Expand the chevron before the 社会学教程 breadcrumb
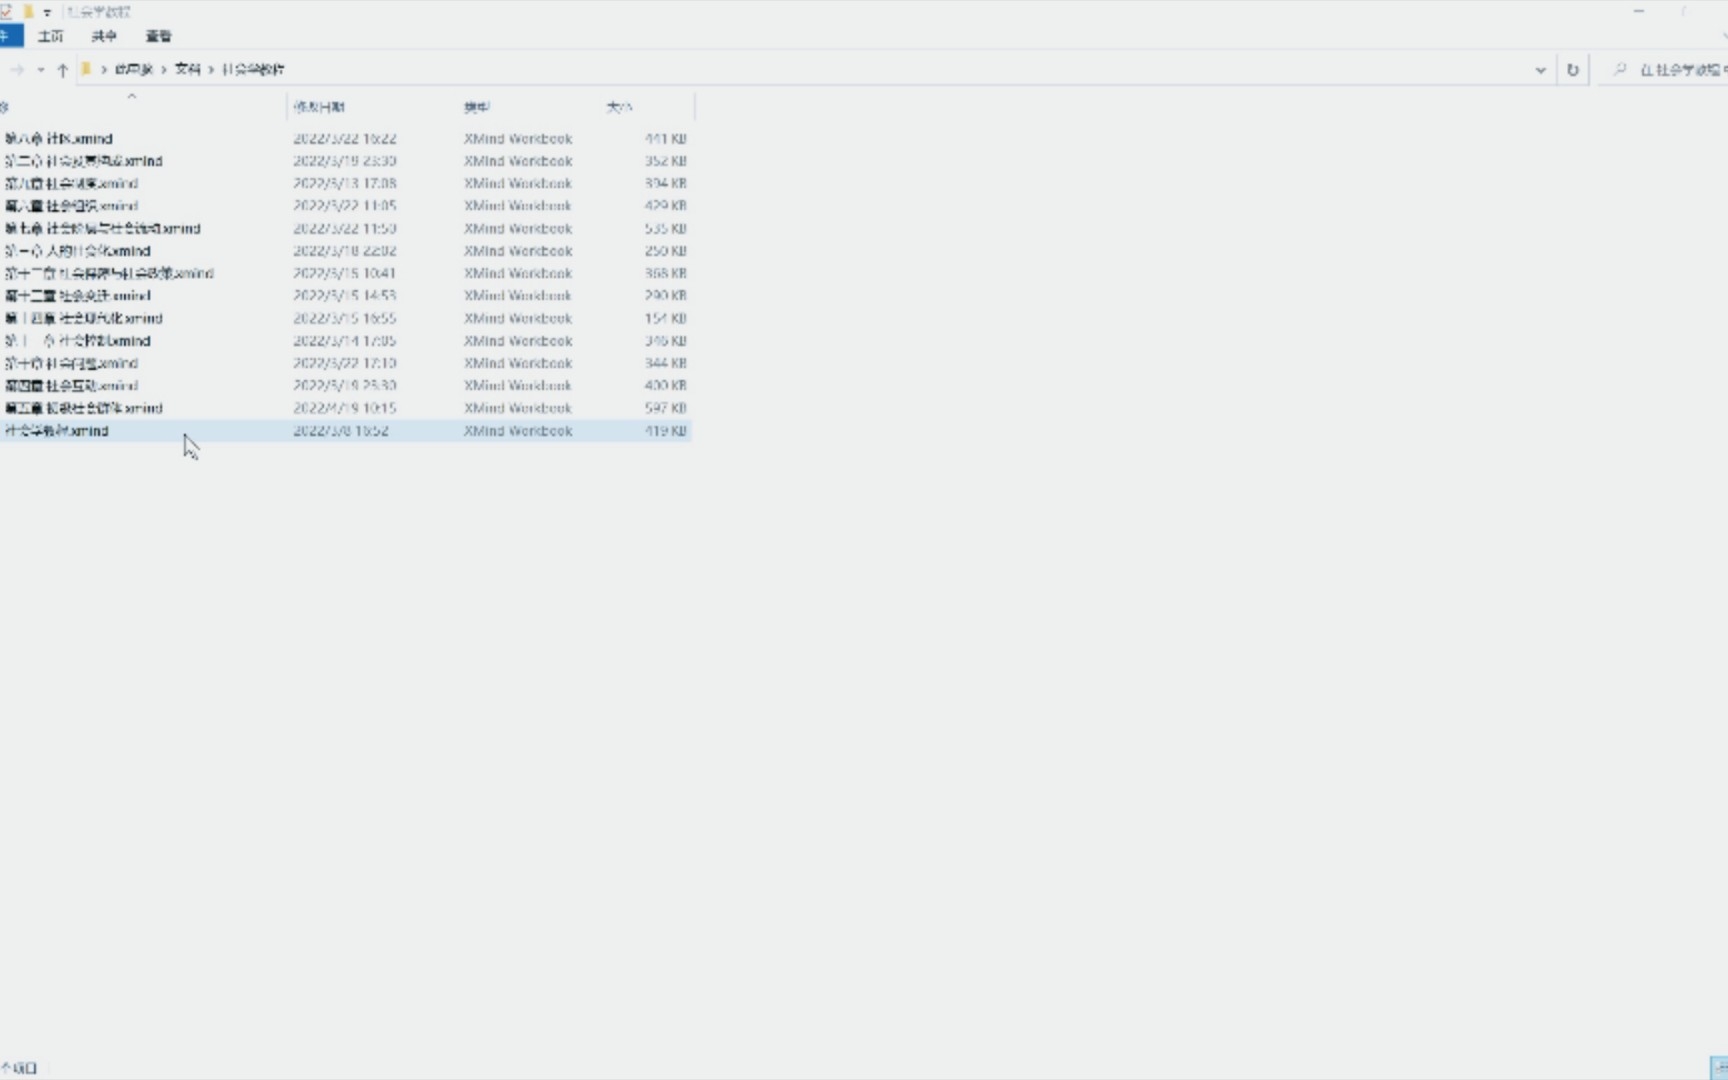Screen dimensions: 1728x1080 point(211,70)
